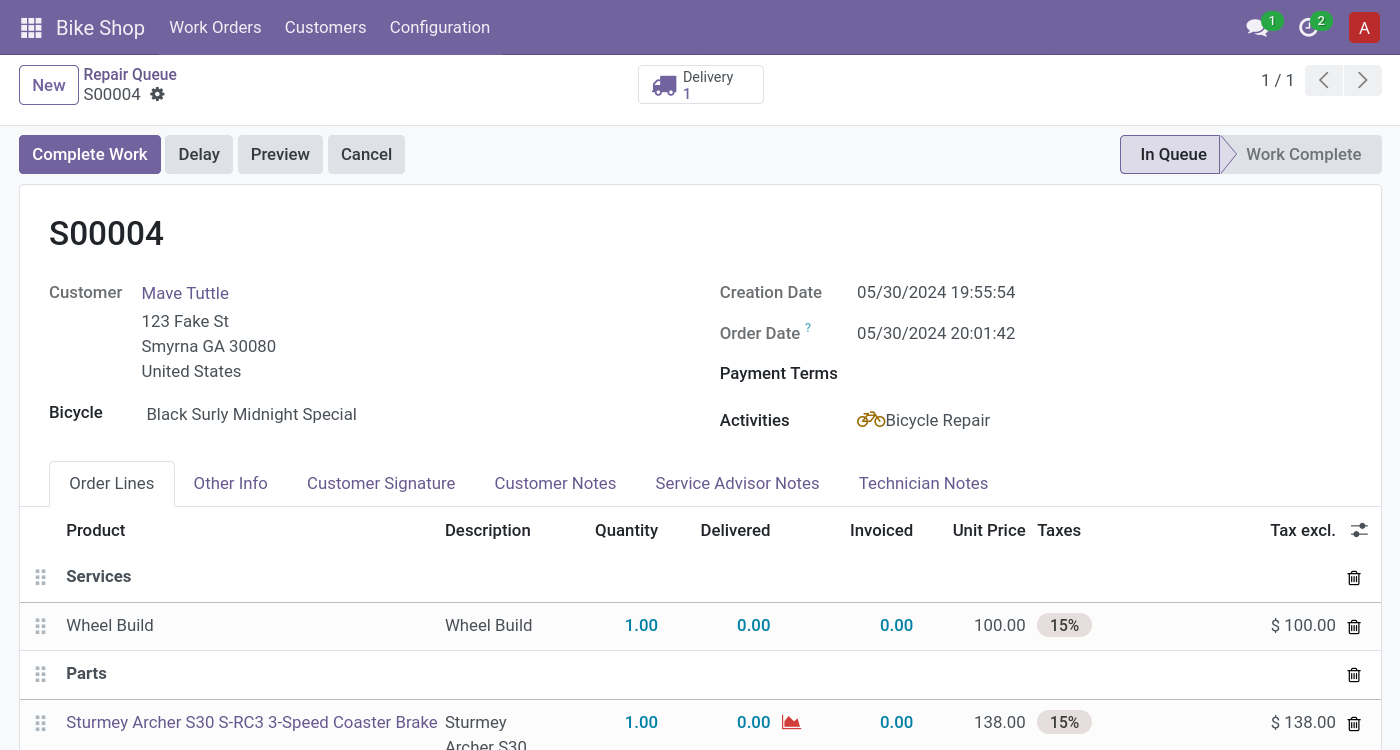Switch to the Customer Signature tab

[x=380, y=484]
